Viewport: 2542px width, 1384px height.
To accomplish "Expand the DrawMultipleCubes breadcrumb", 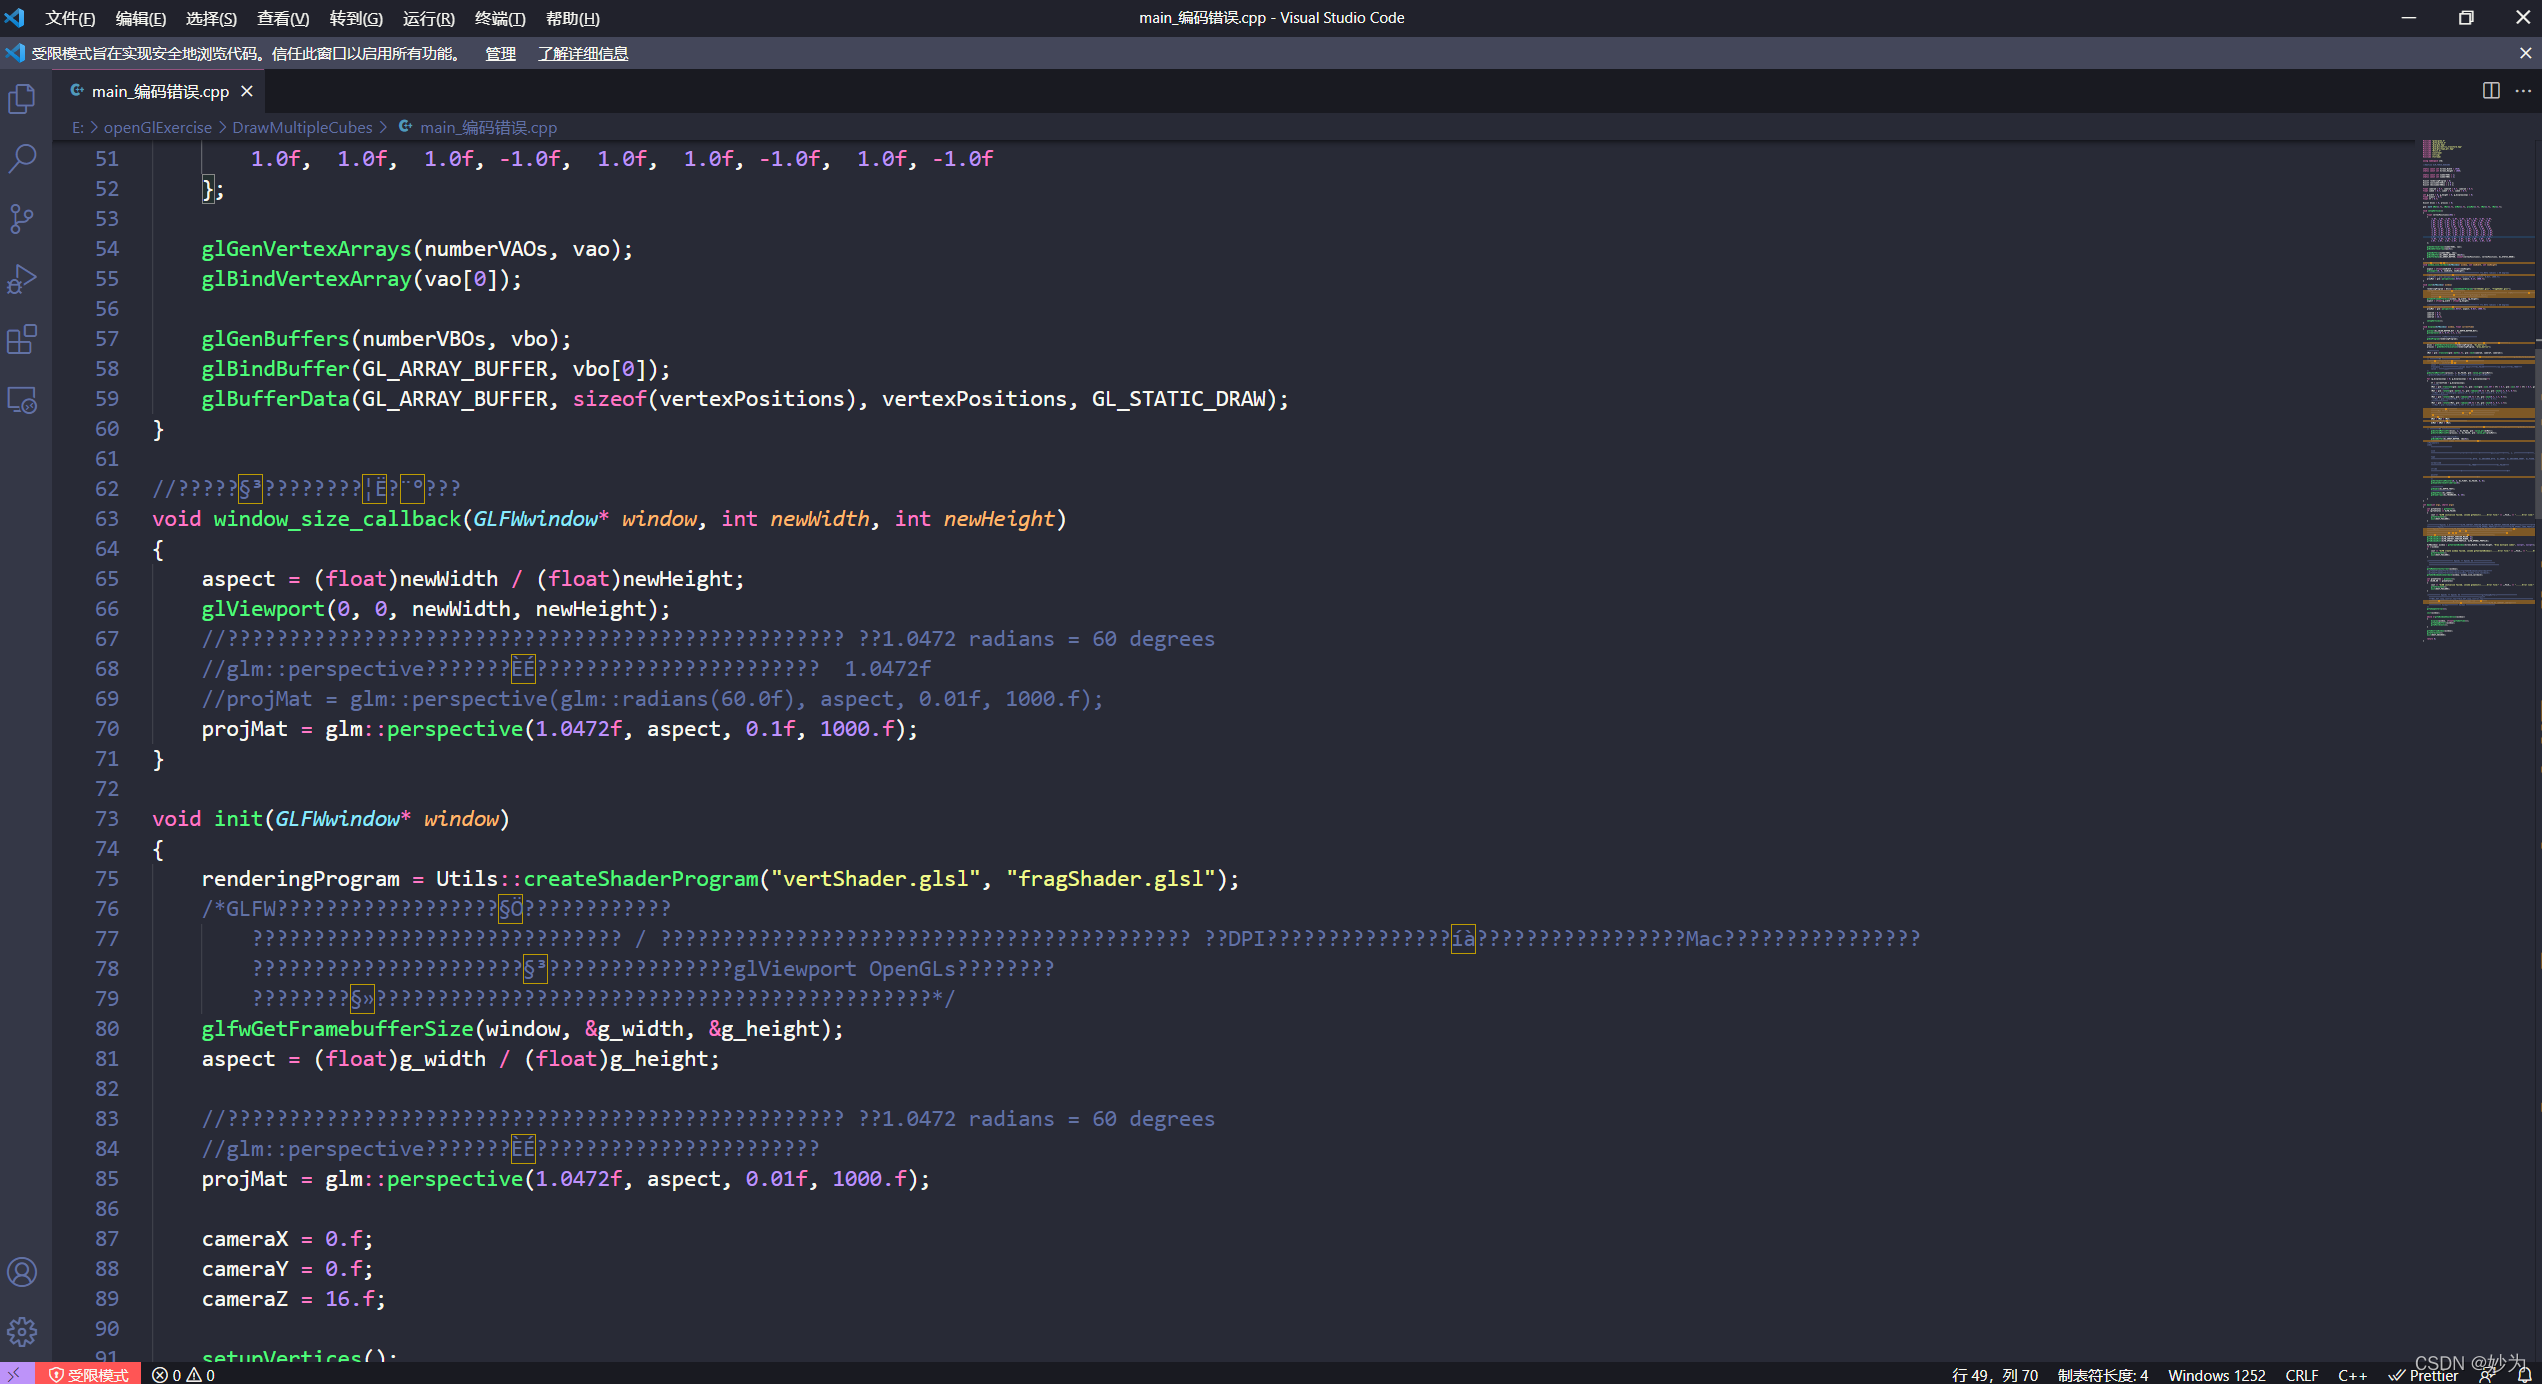I will (x=302, y=127).
